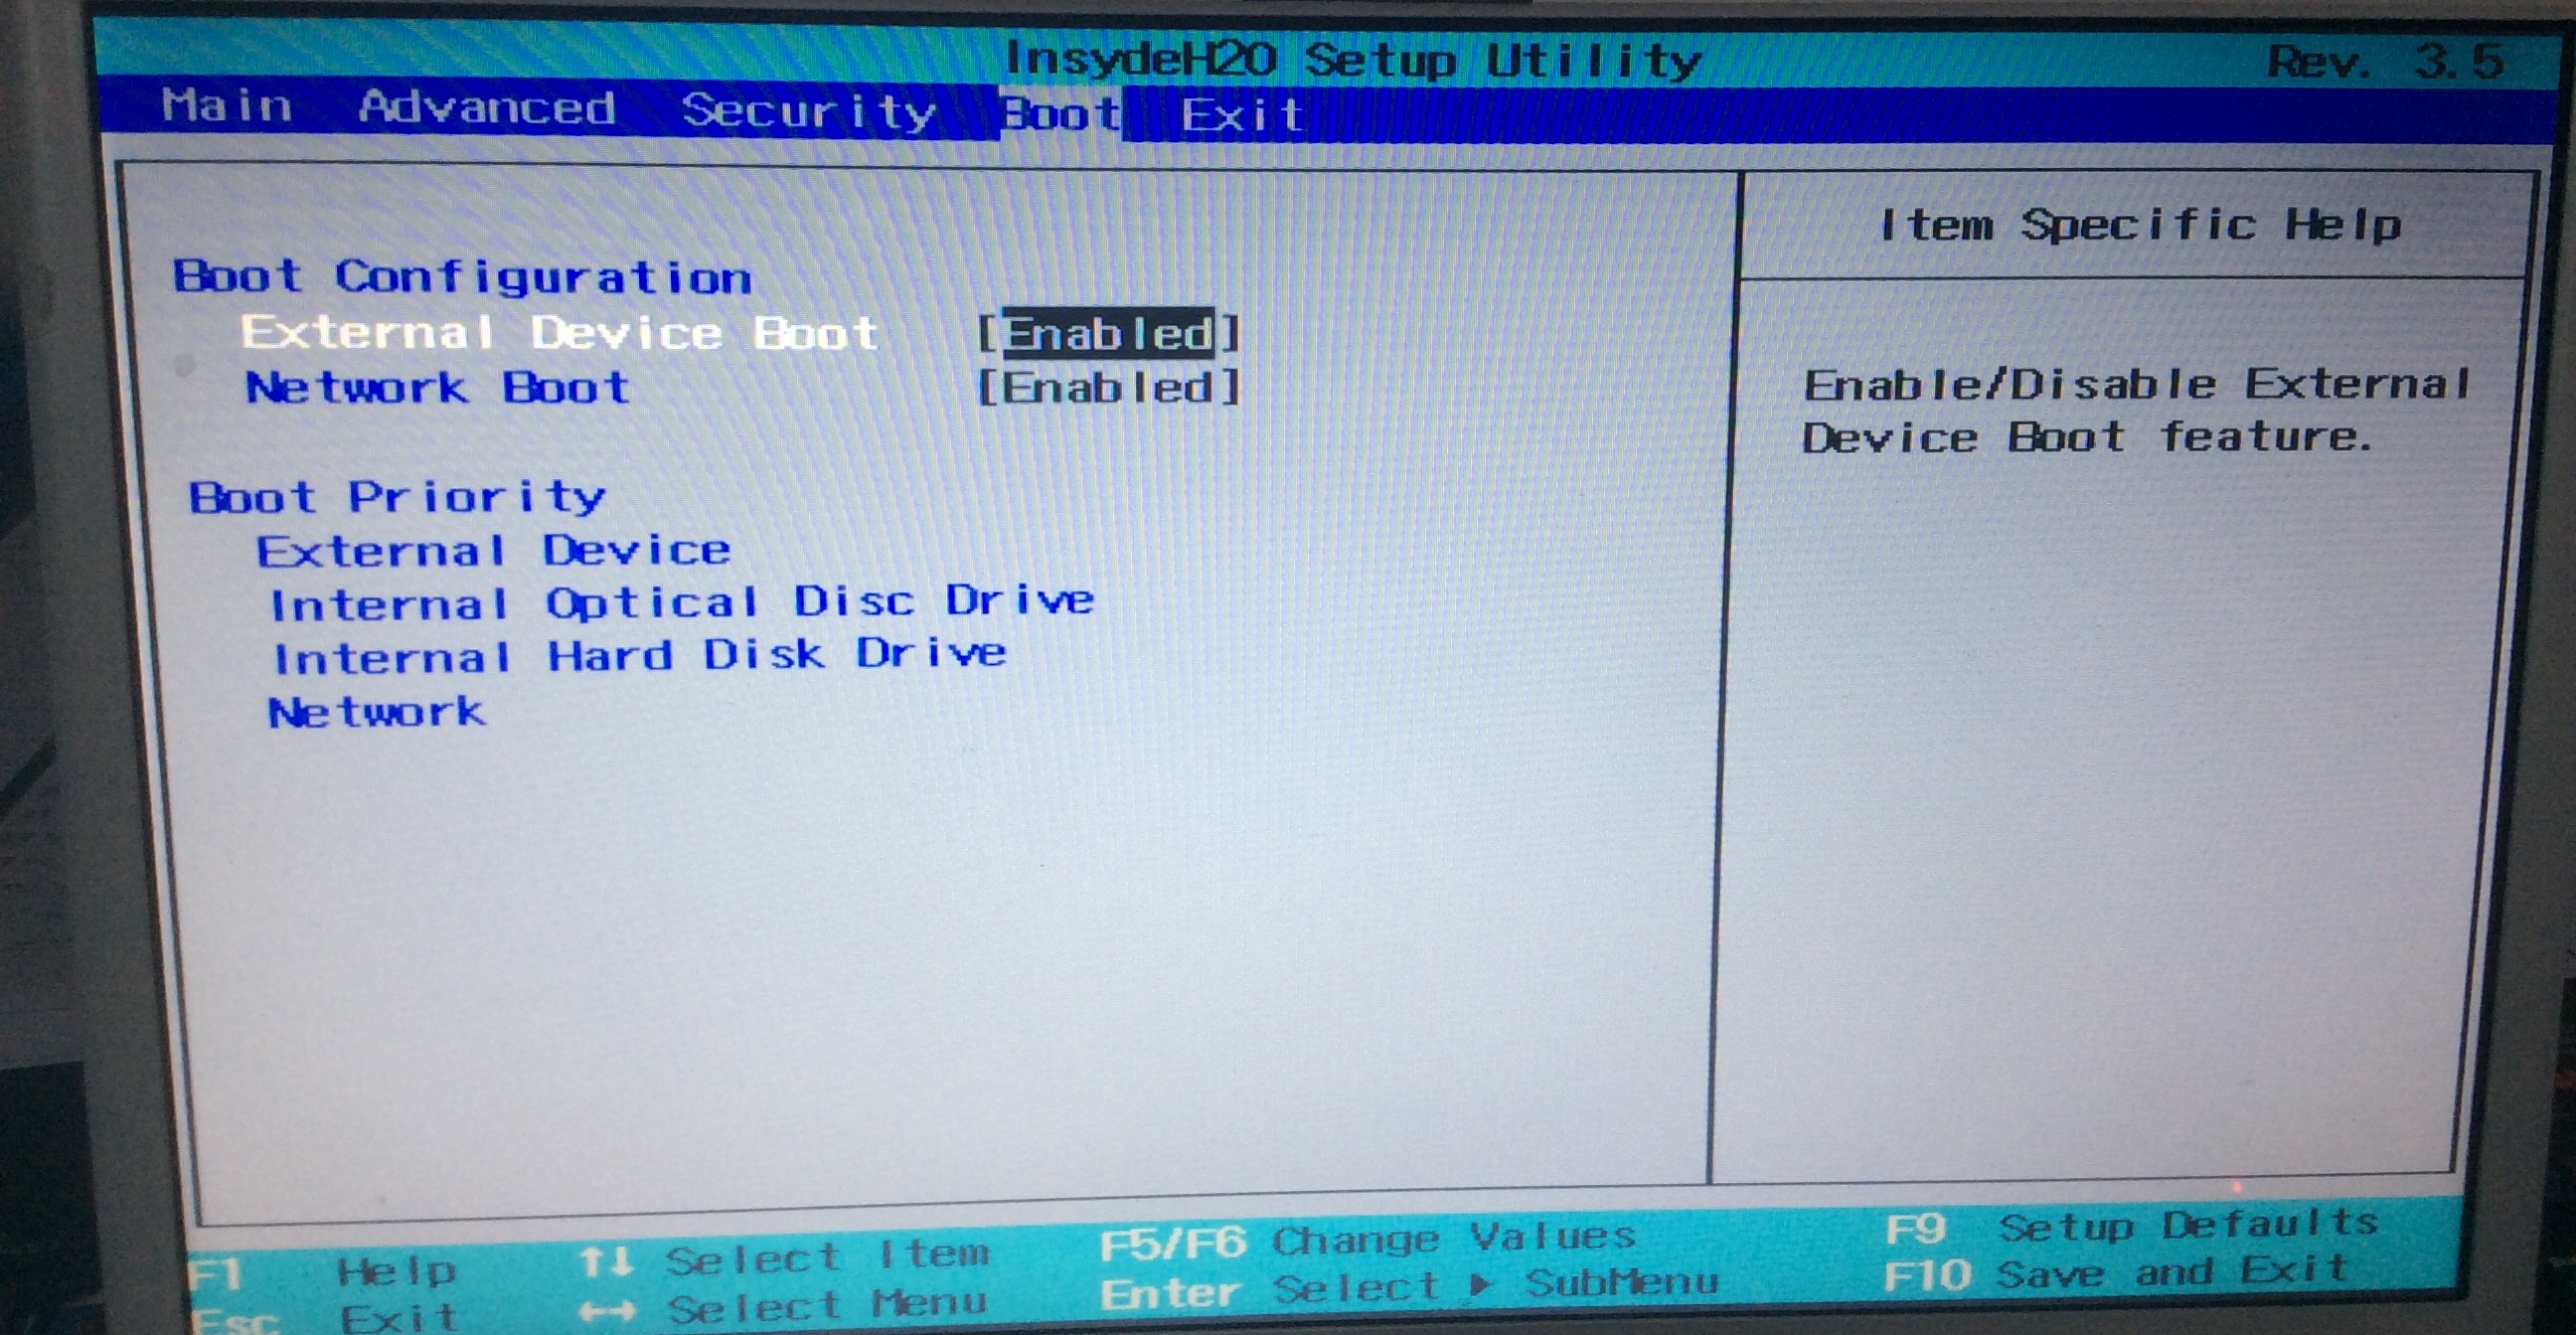
Task: Click F5/F6 Change Values hint
Action: [x=1366, y=1241]
